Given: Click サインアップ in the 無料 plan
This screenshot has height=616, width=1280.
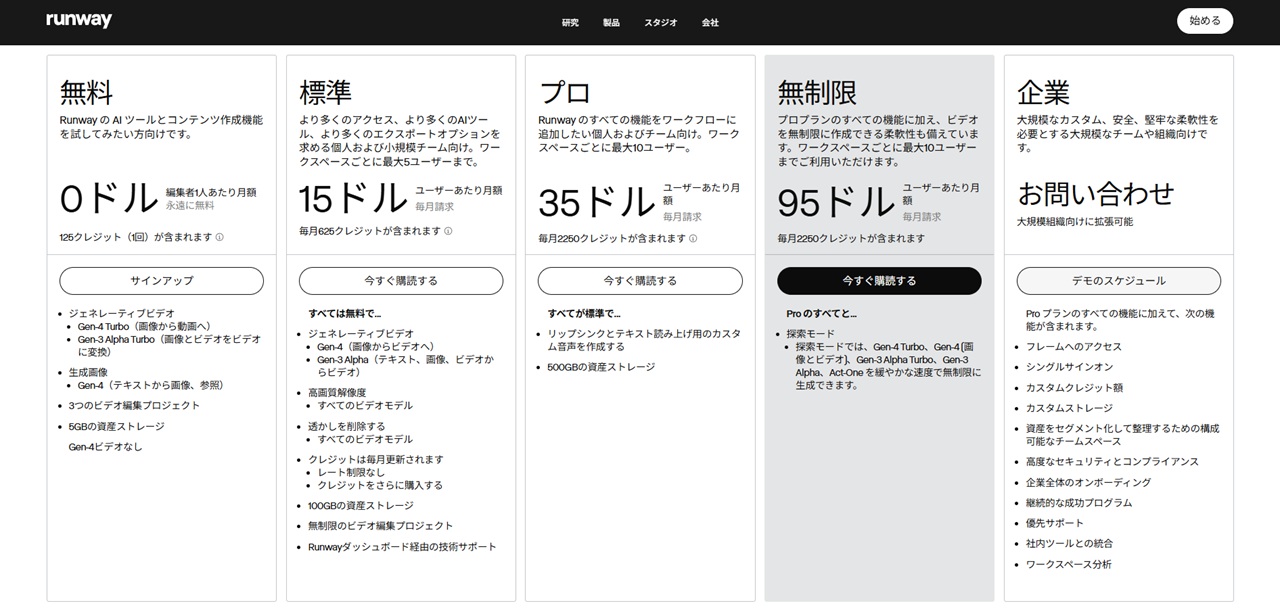Looking at the screenshot, I should pos(162,281).
